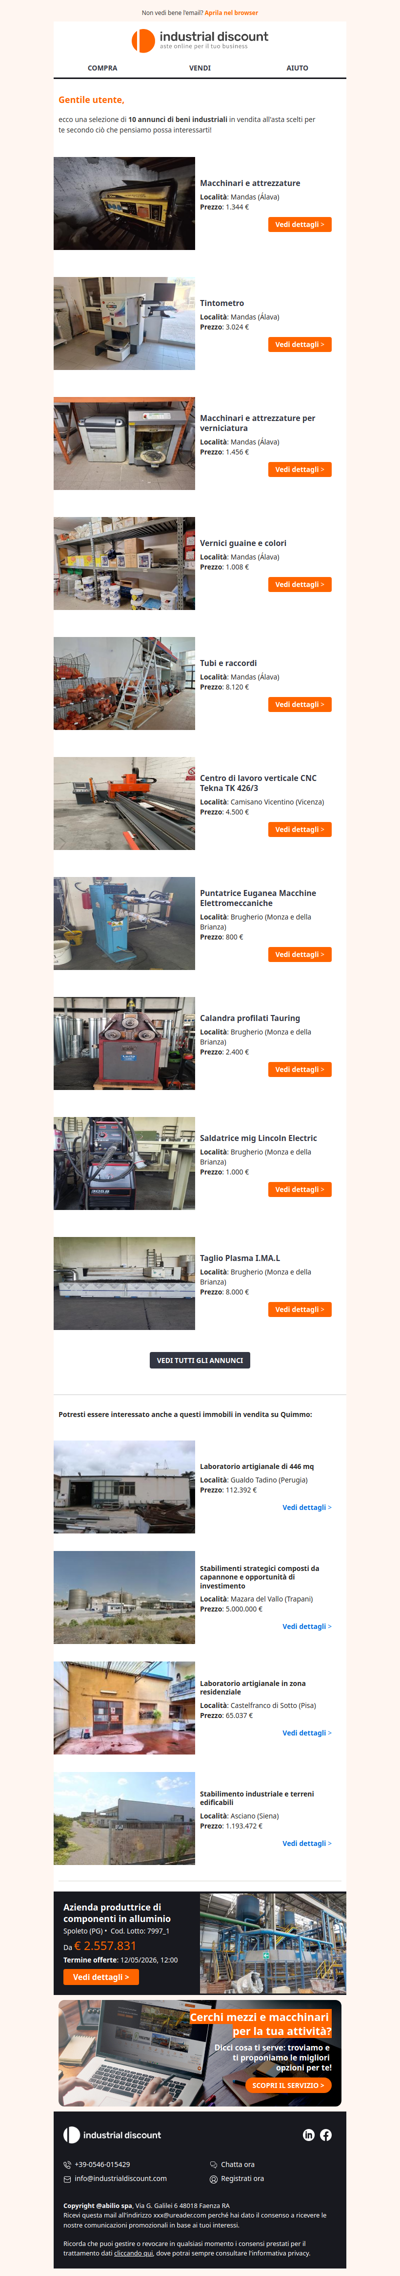Click the envelope icon beside info@industrialdiscount.com
Image resolution: width=400 pixels, height=2276 pixels.
coord(67,2179)
